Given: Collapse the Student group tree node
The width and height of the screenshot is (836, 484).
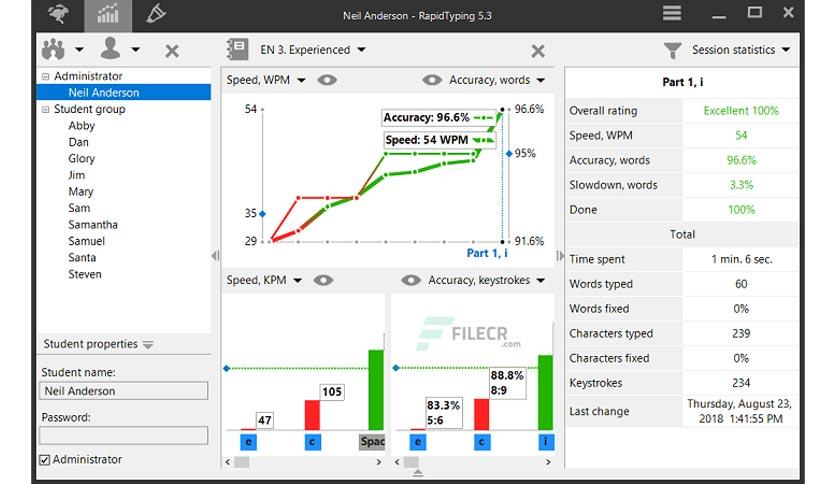Looking at the screenshot, I should coord(46,109).
